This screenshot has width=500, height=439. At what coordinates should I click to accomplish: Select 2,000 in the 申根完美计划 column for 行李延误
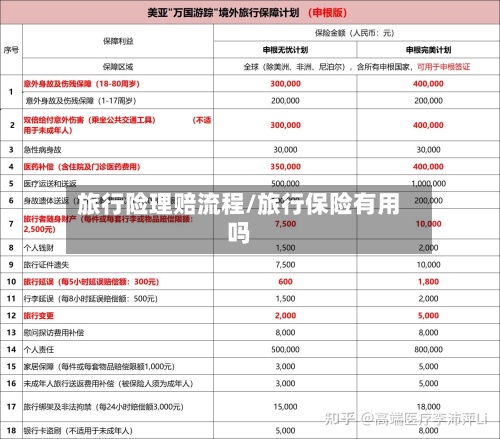[x=428, y=299]
